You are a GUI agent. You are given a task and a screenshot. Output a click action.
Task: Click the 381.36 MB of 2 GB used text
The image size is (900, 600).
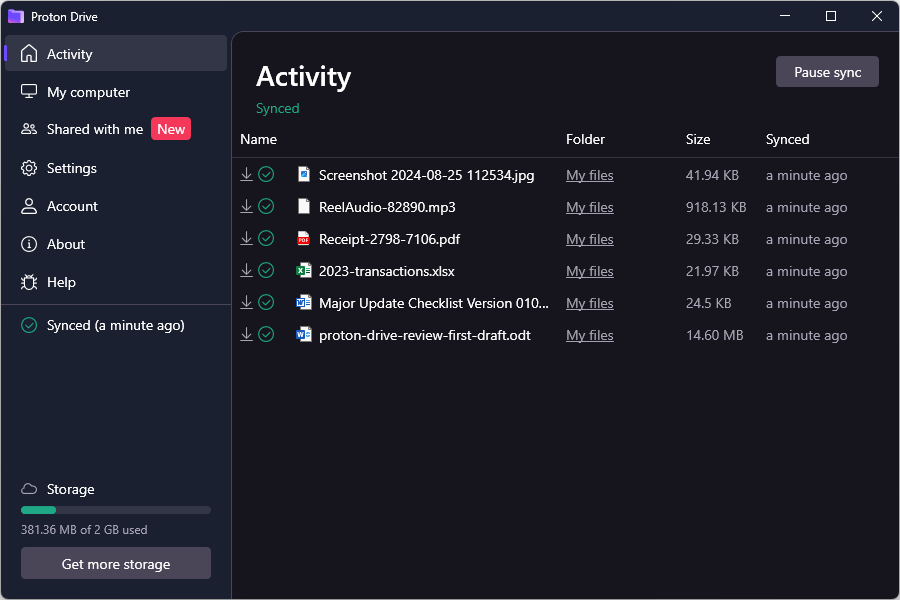[84, 529]
